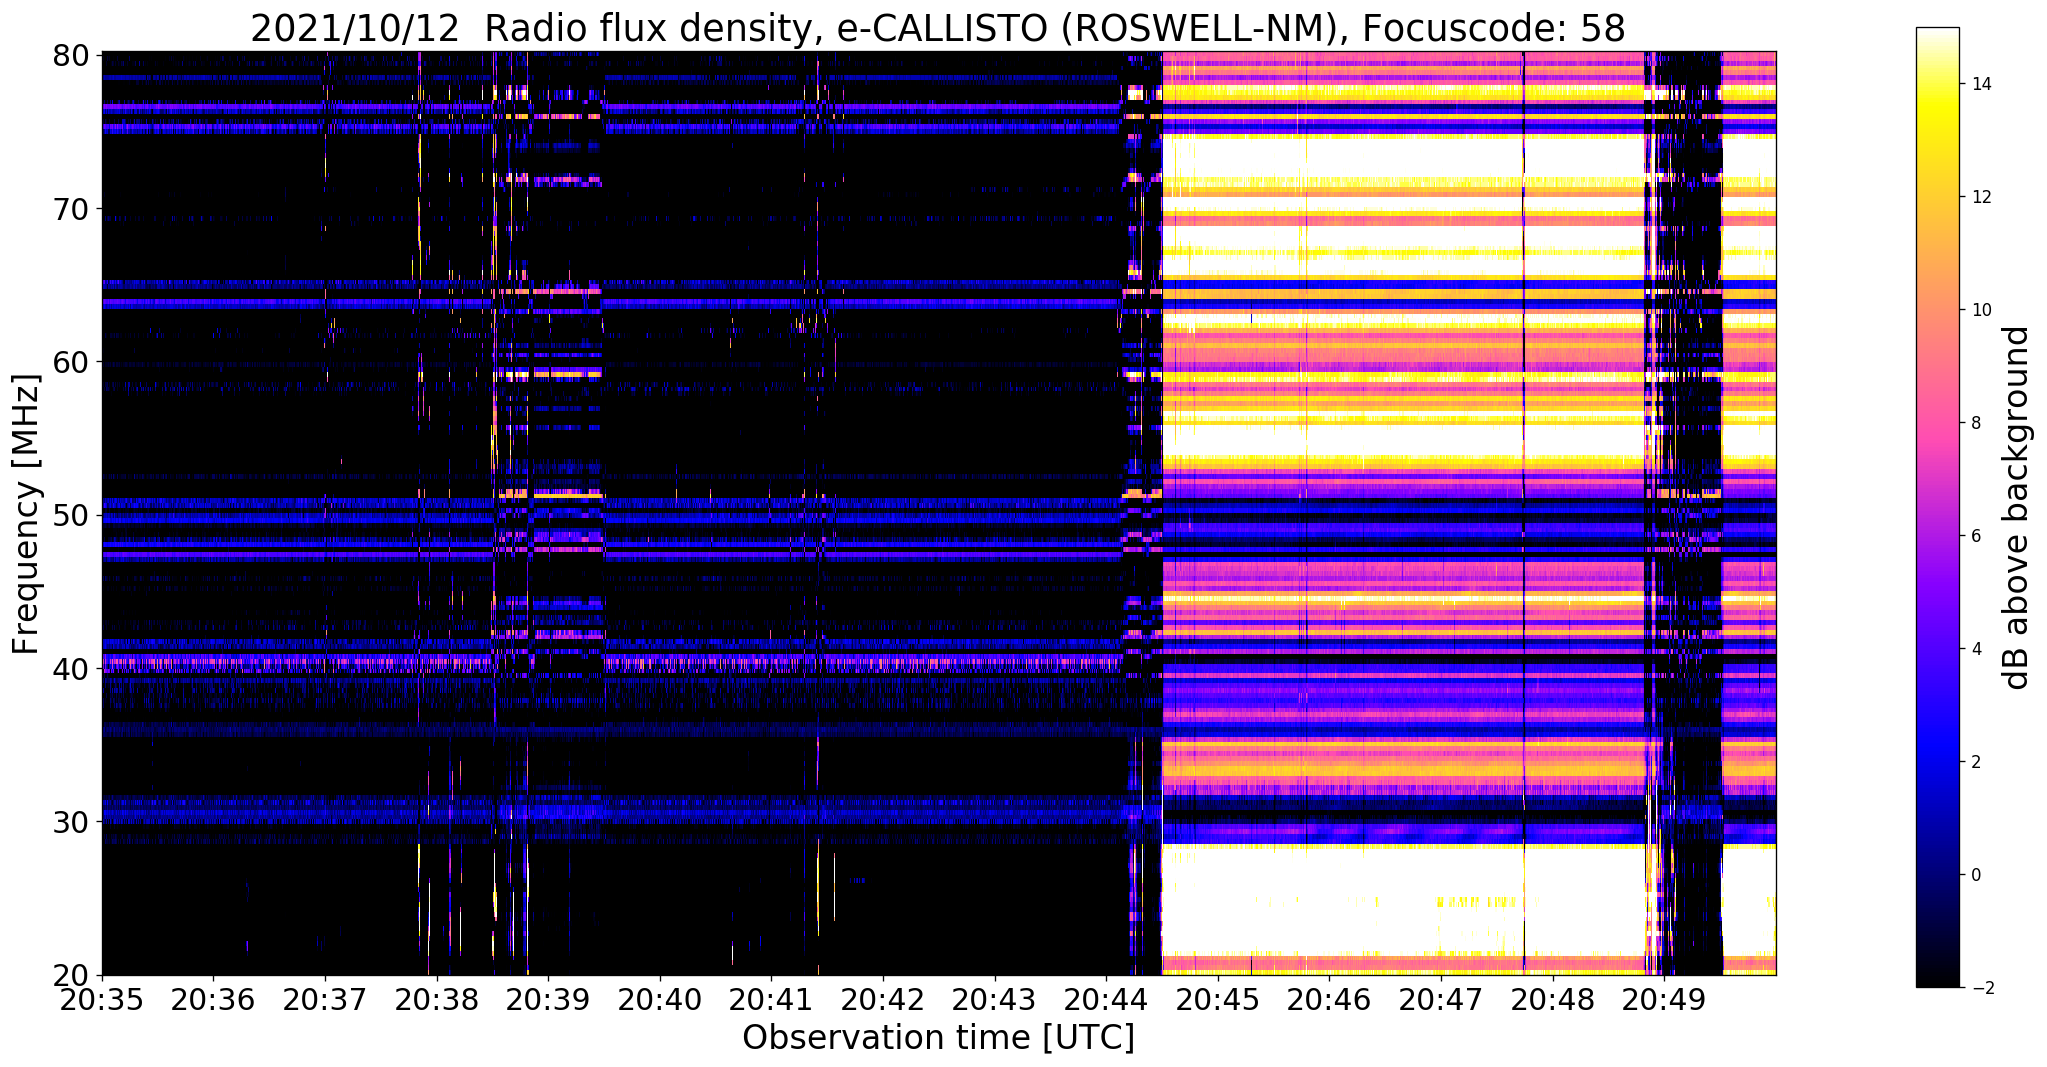2047x1067 pixels.
Task: Click the colorbar tick label 6
Action: point(1975,536)
